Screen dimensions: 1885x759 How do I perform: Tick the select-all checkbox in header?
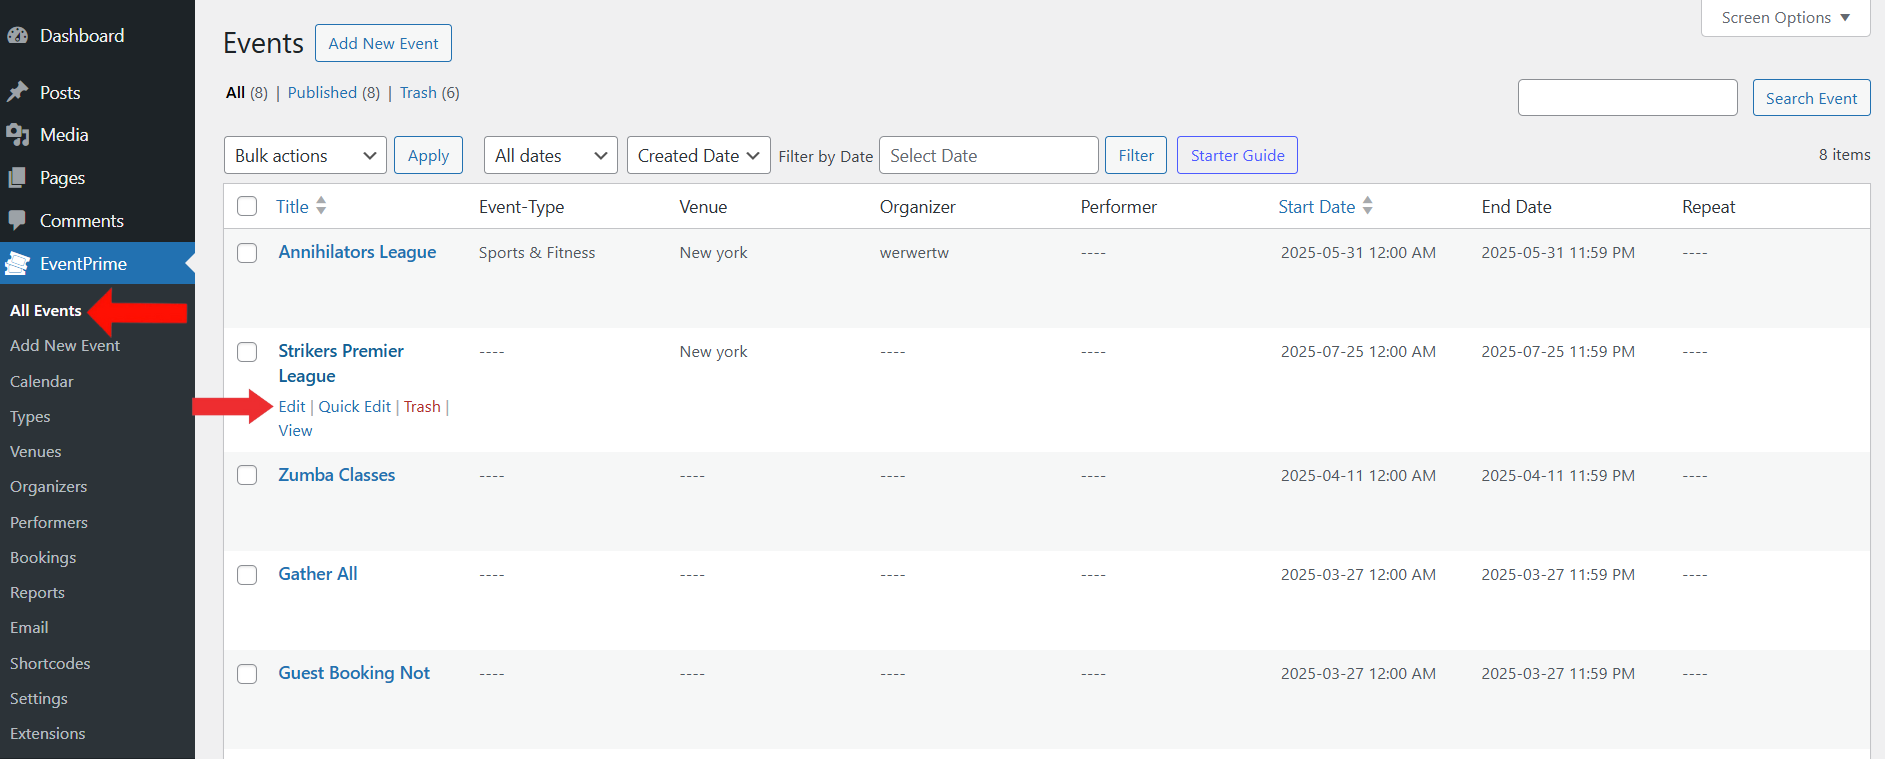click(247, 206)
